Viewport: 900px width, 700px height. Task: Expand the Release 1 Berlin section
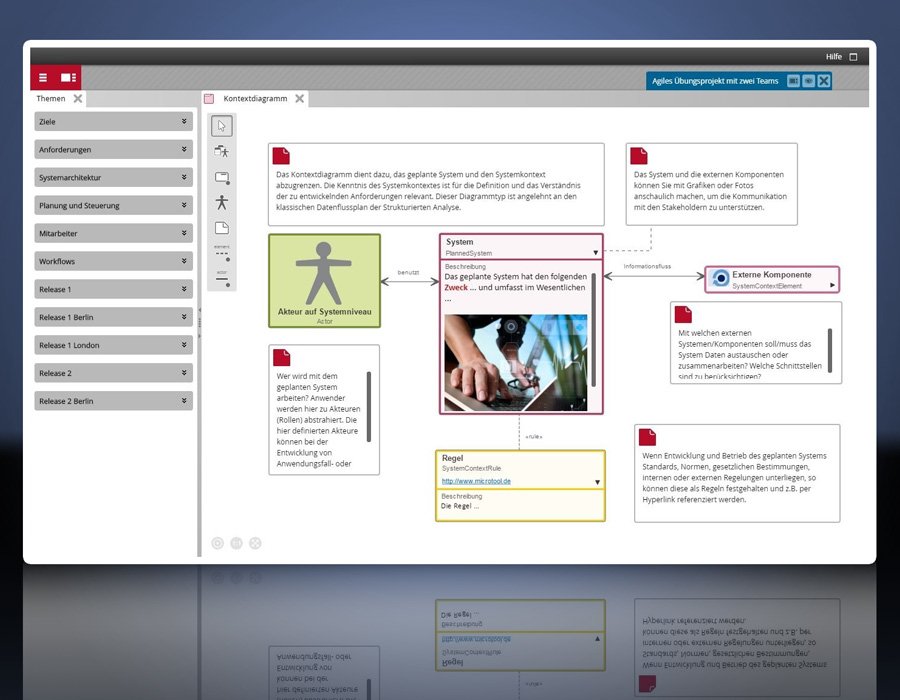(x=184, y=317)
